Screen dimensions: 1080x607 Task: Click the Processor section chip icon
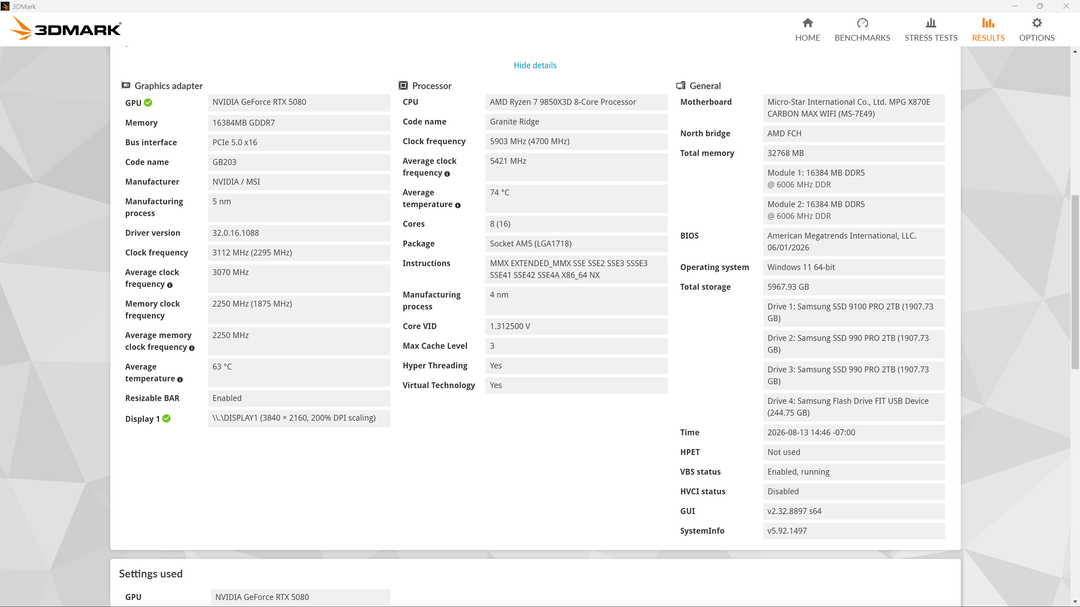(x=403, y=85)
